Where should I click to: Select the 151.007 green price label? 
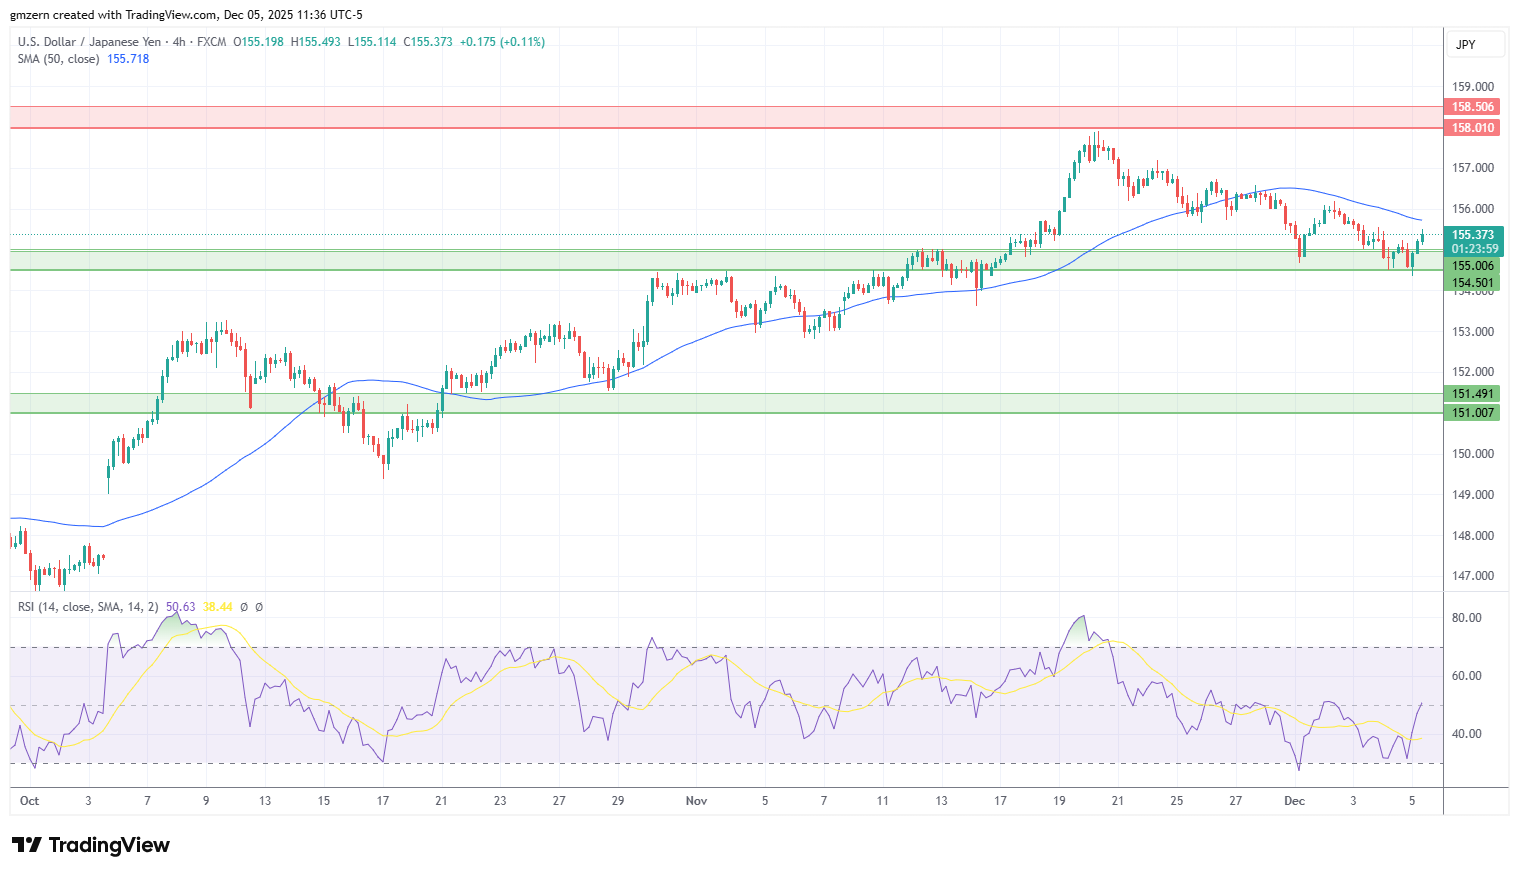(x=1473, y=413)
